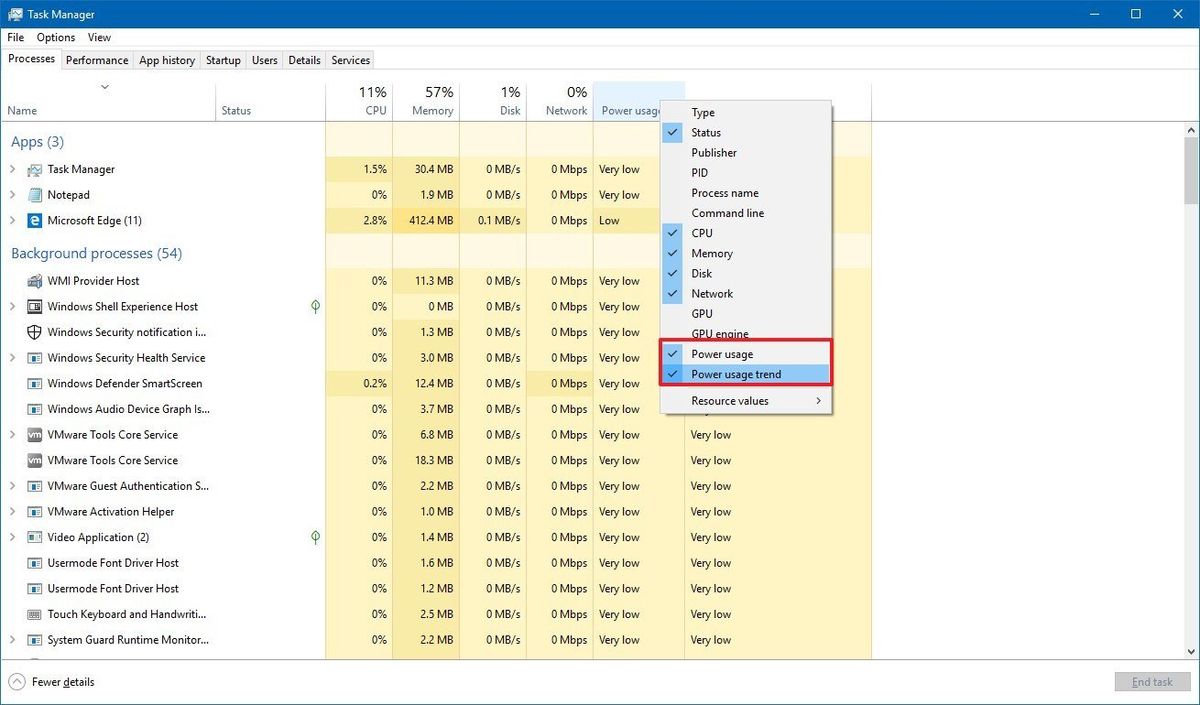Open the Resource values submenu

pos(730,400)
